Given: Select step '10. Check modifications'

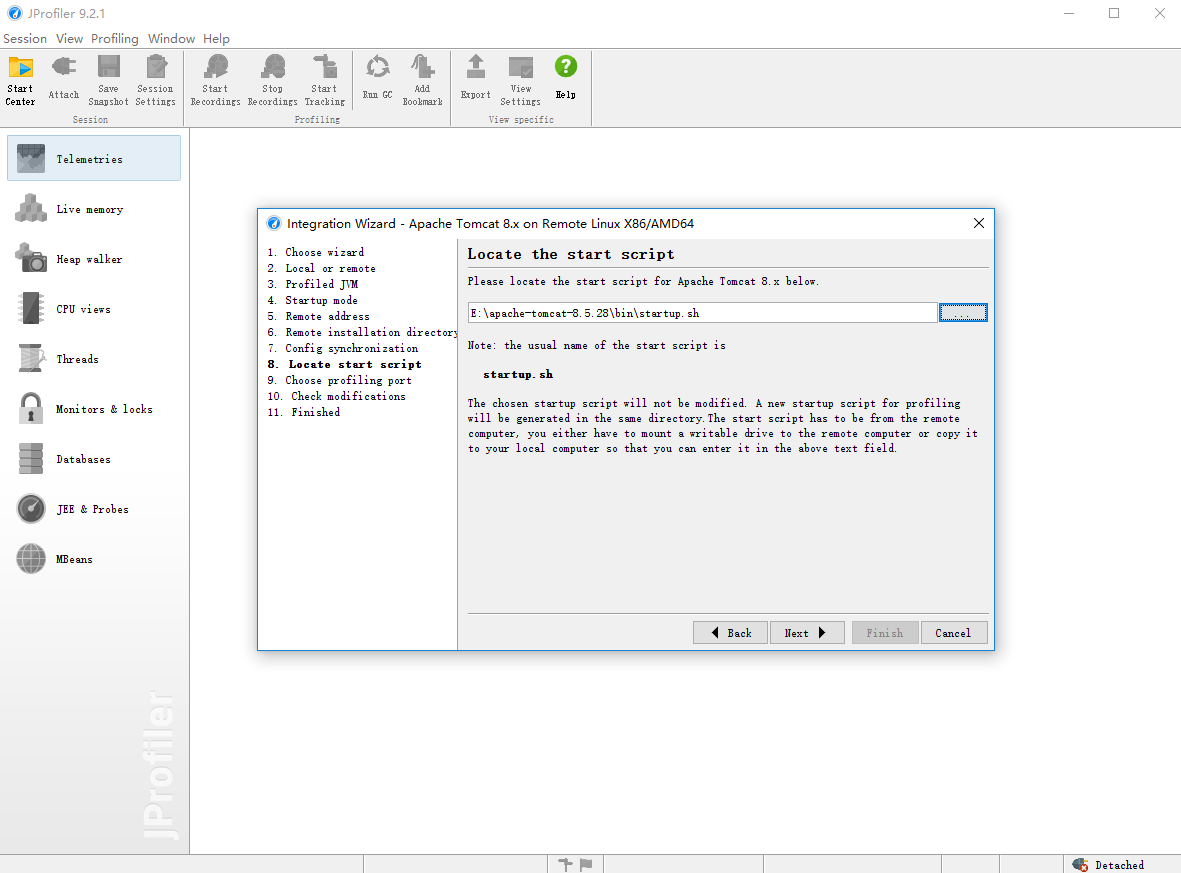Looking at the screenshot, I should point(337,396).
